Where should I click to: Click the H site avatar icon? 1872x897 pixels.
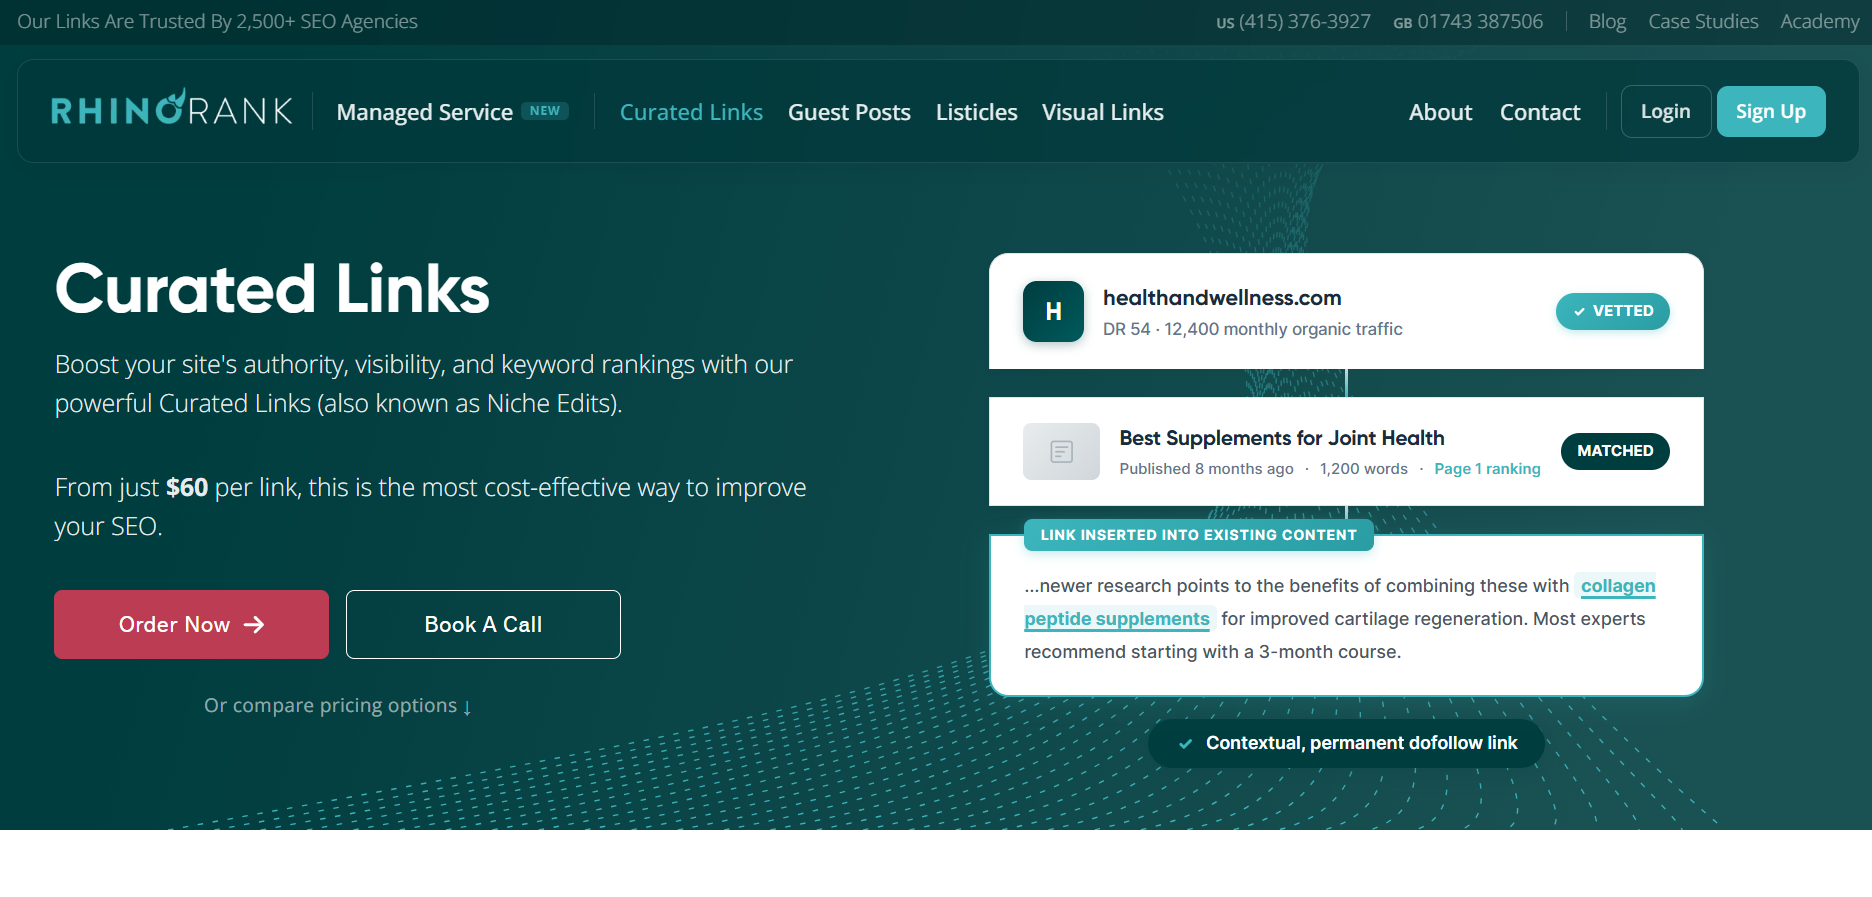[1053, 311]
